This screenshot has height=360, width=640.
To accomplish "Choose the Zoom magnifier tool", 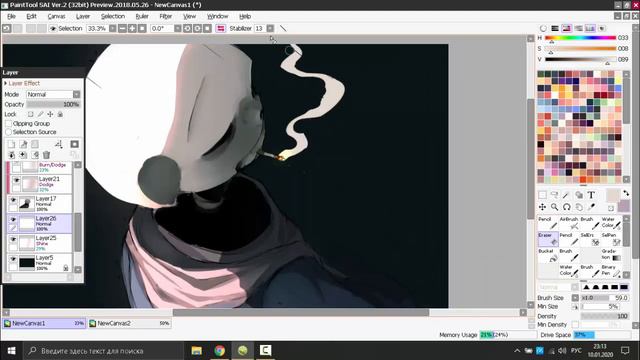I will 554,207.
